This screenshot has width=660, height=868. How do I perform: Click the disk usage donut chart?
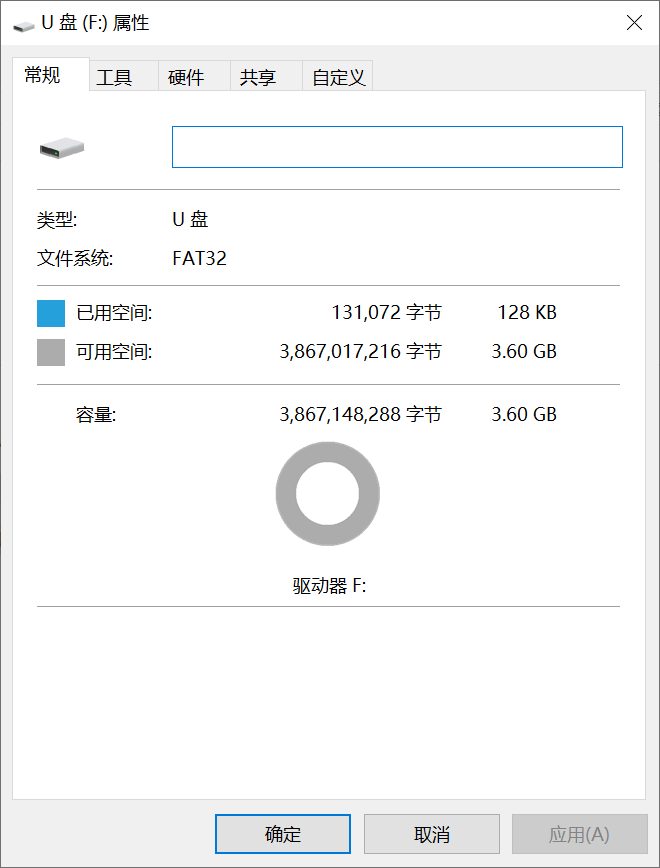328,494
